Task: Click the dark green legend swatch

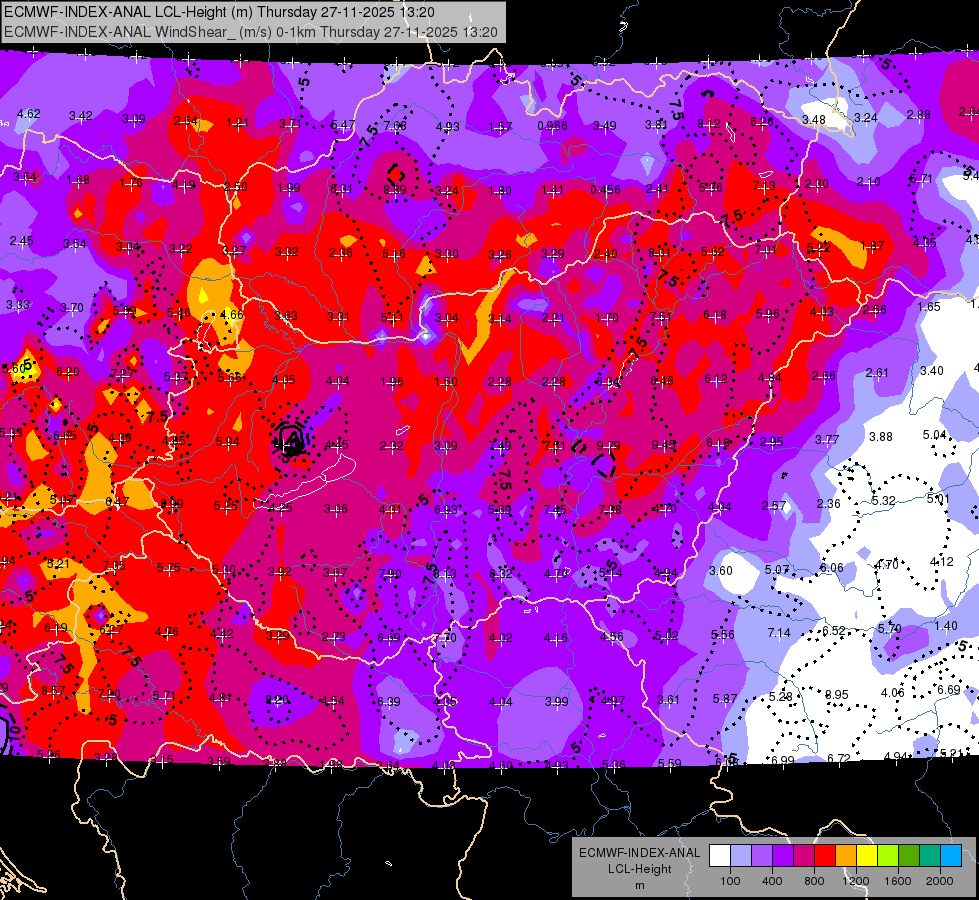Action: tap(909, 856)
